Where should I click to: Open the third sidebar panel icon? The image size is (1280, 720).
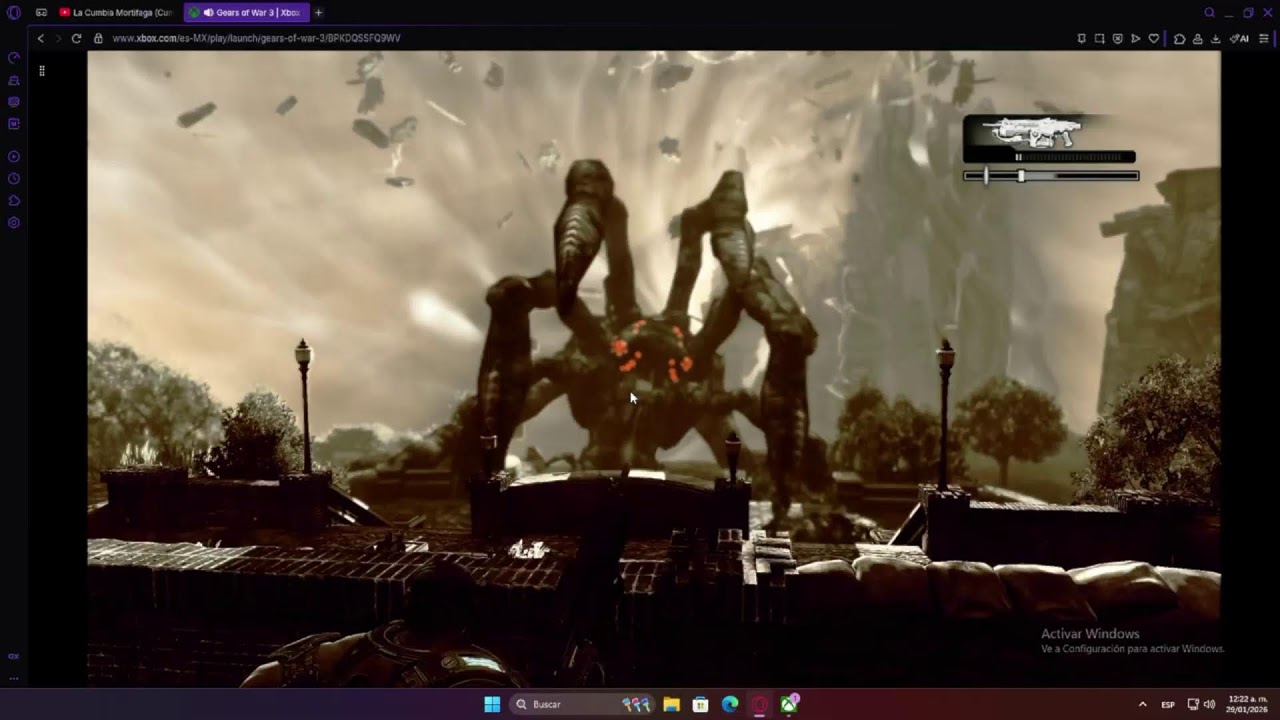tap(14, 102)
